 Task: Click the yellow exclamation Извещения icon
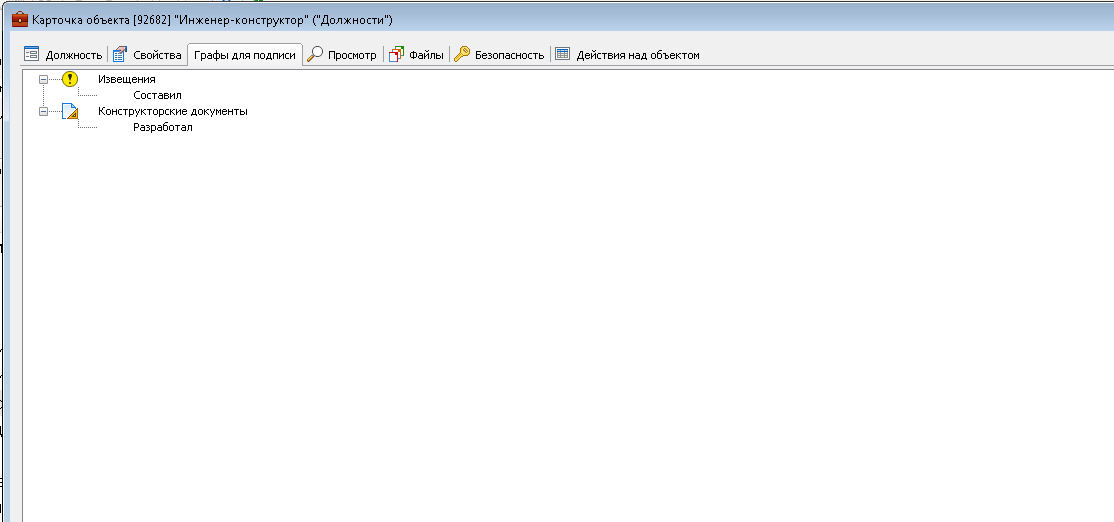click(70, 79)
